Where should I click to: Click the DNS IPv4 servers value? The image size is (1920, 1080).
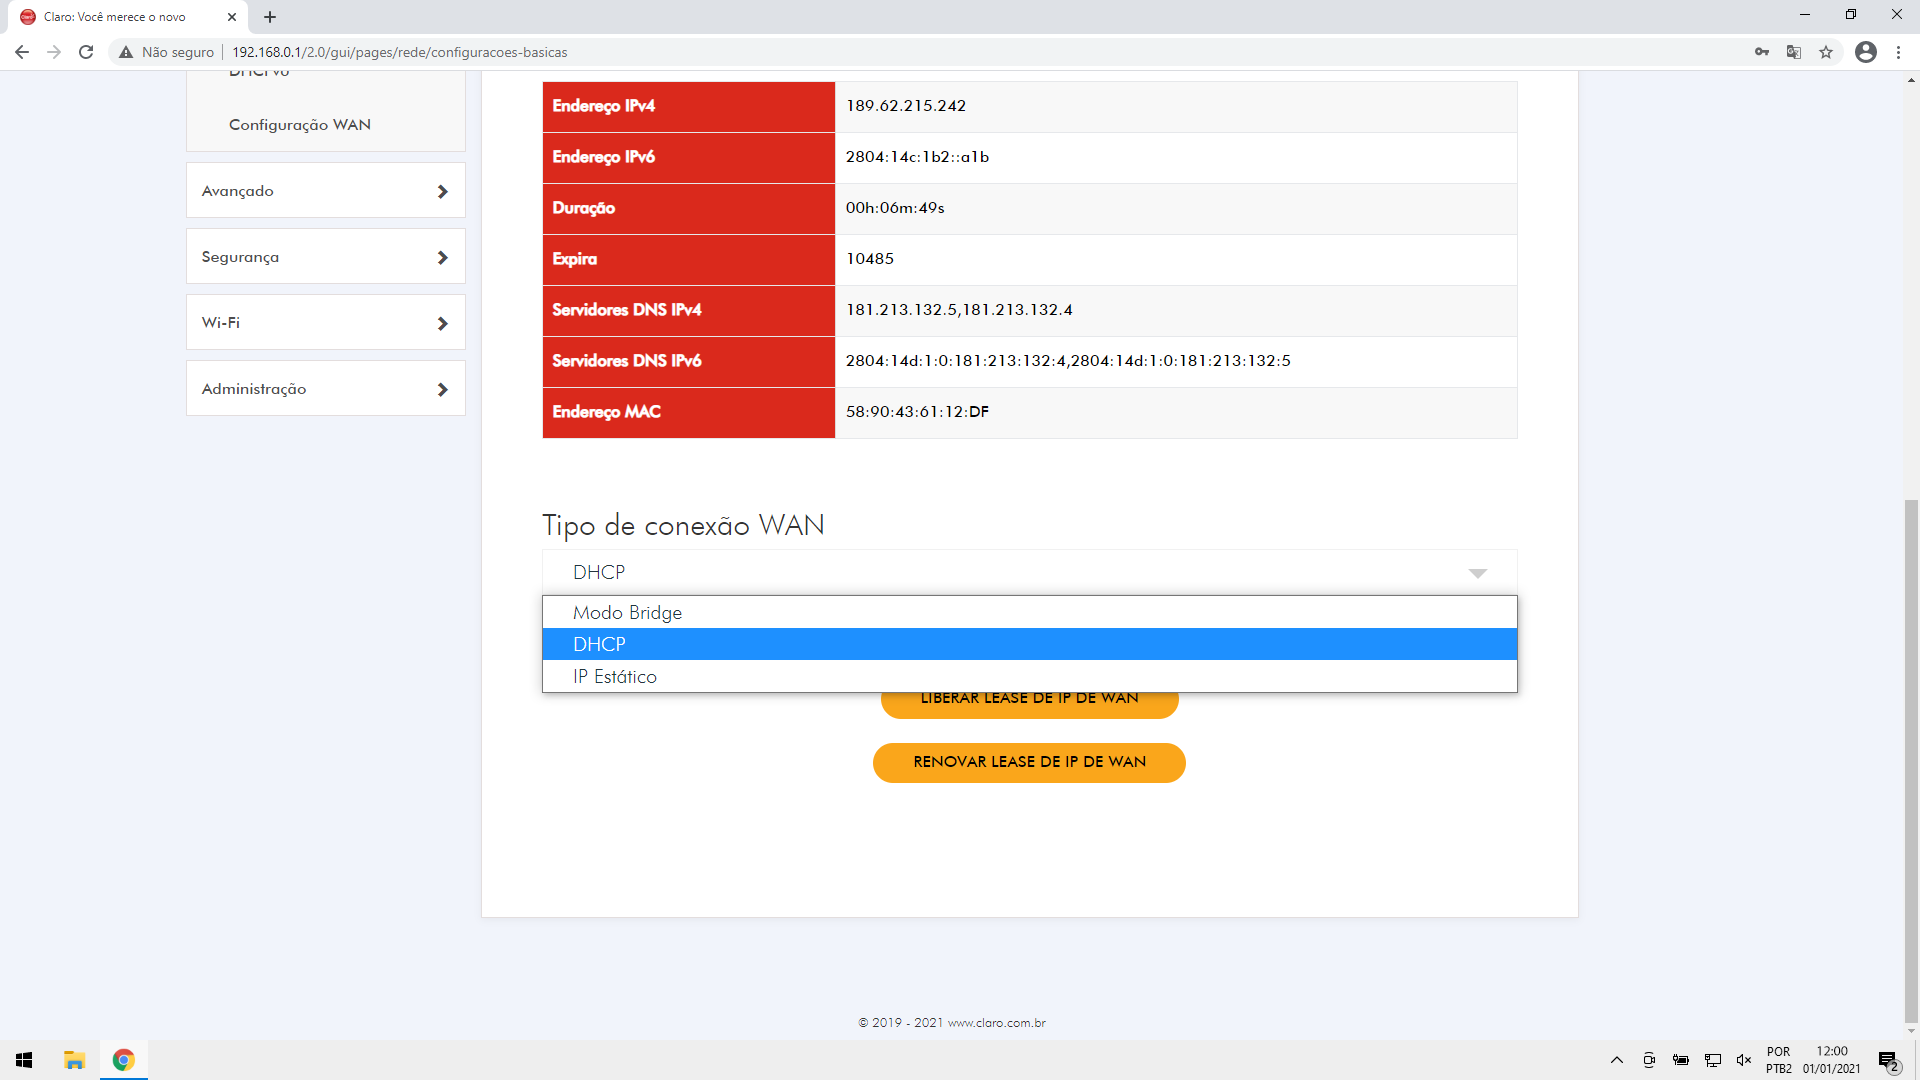click(x=959, y=310)
